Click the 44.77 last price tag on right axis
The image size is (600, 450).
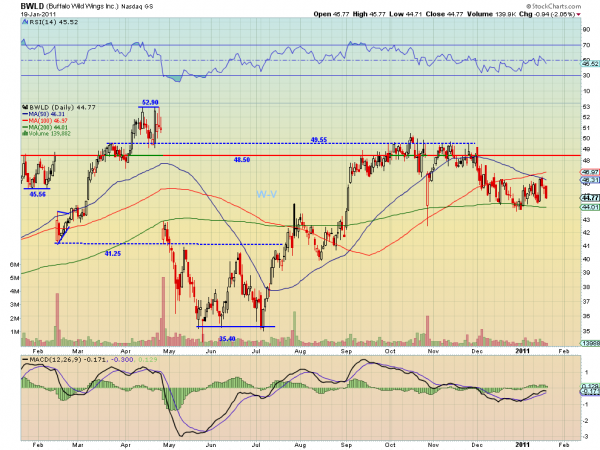(590, 198)
